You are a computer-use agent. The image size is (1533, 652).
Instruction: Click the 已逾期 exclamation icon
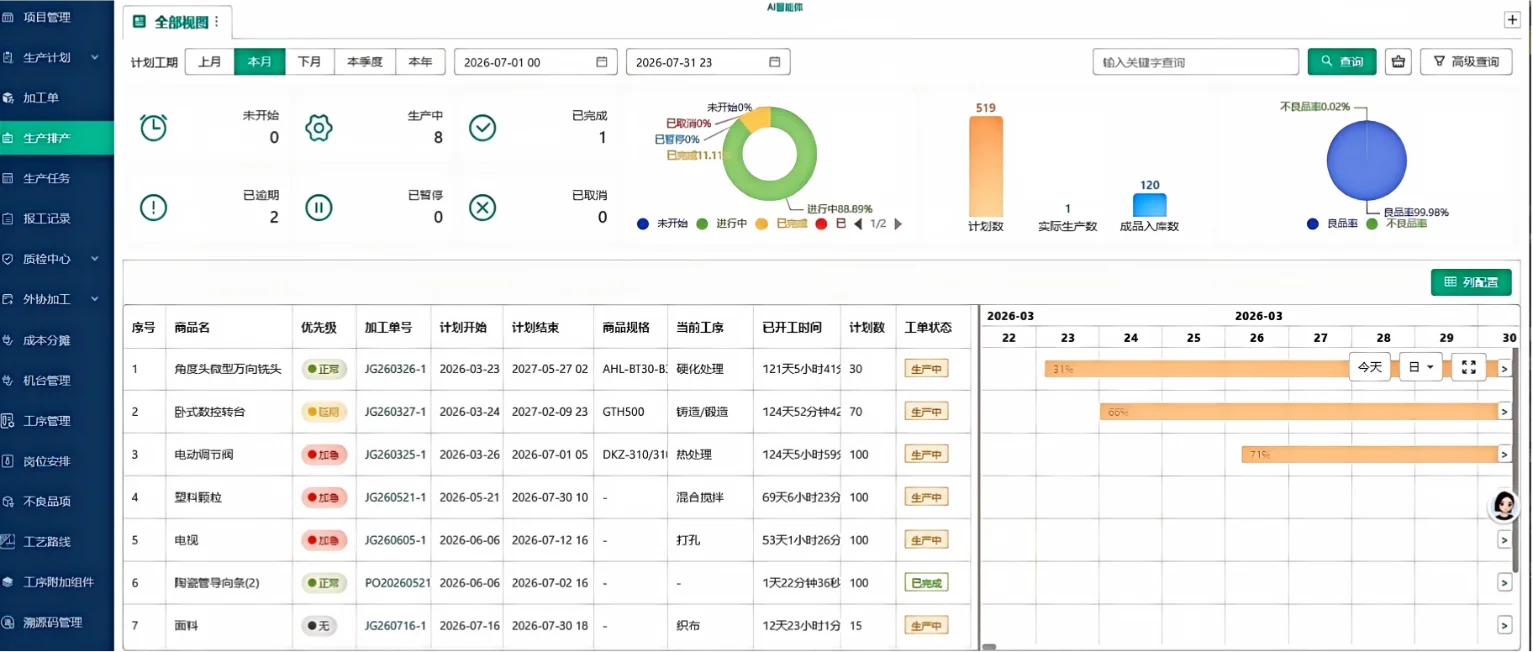[153, 207]
